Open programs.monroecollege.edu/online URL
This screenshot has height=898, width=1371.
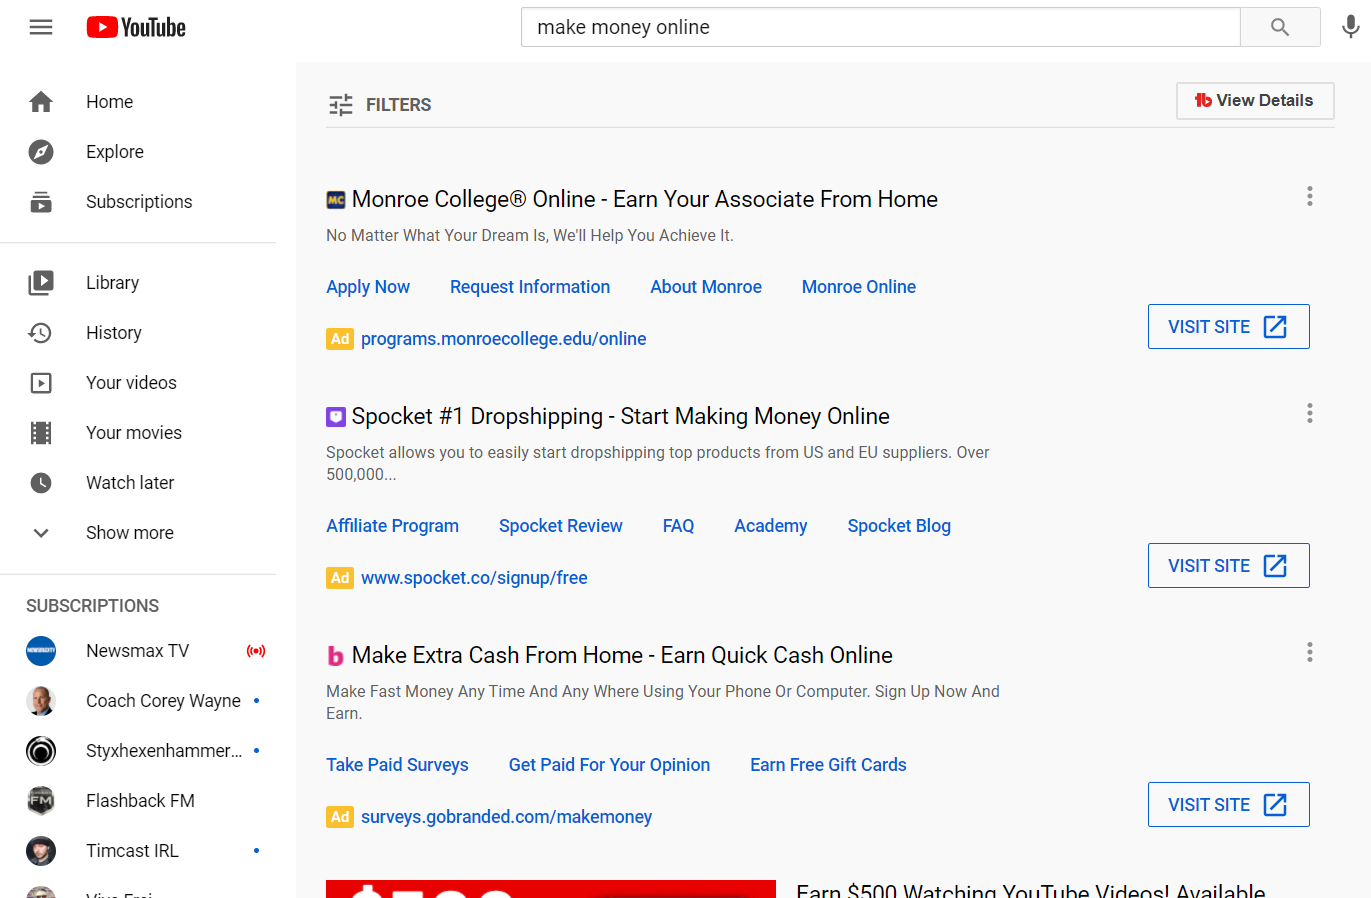pos(504,339)
